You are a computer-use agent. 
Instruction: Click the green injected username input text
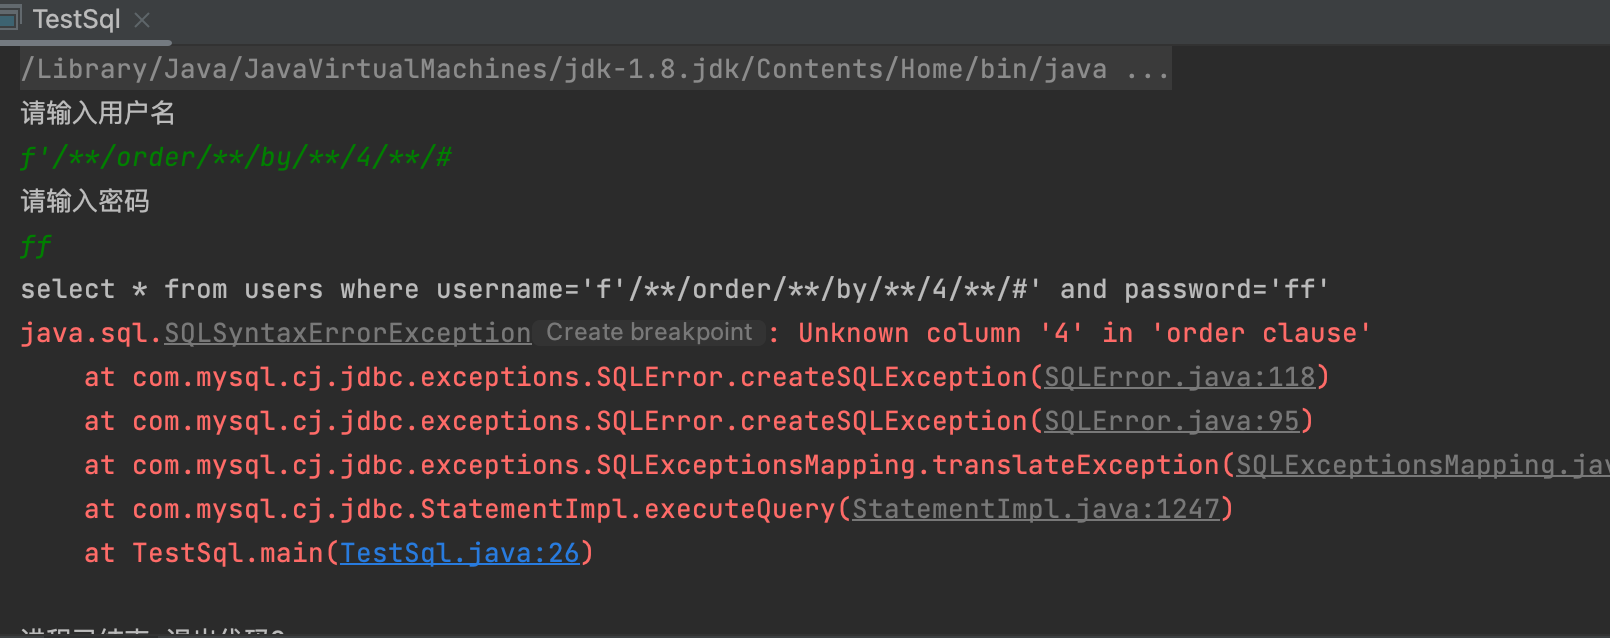click(x=236, y=157)
